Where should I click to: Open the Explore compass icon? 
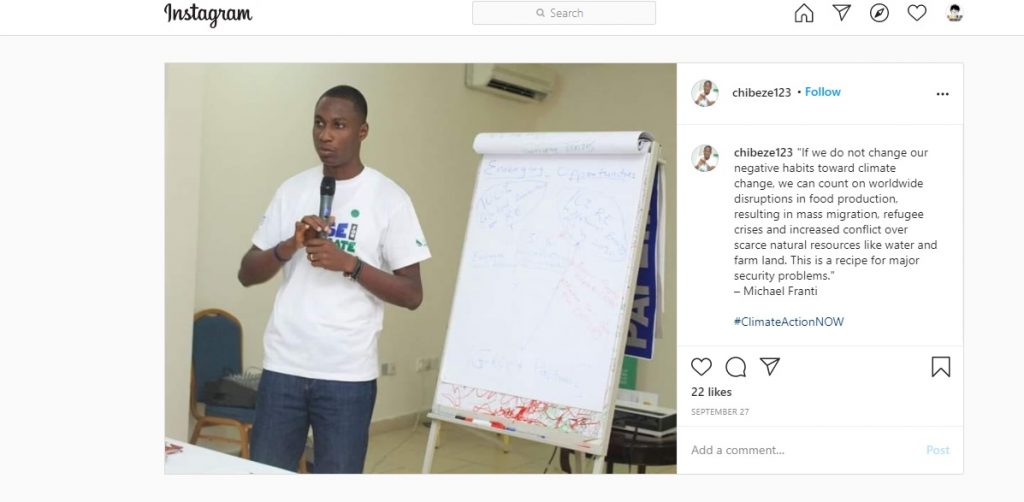[880, 13]
